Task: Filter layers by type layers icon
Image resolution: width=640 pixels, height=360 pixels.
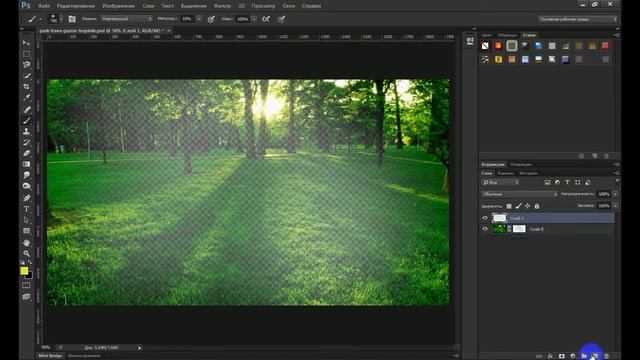Action: point(567,182)
